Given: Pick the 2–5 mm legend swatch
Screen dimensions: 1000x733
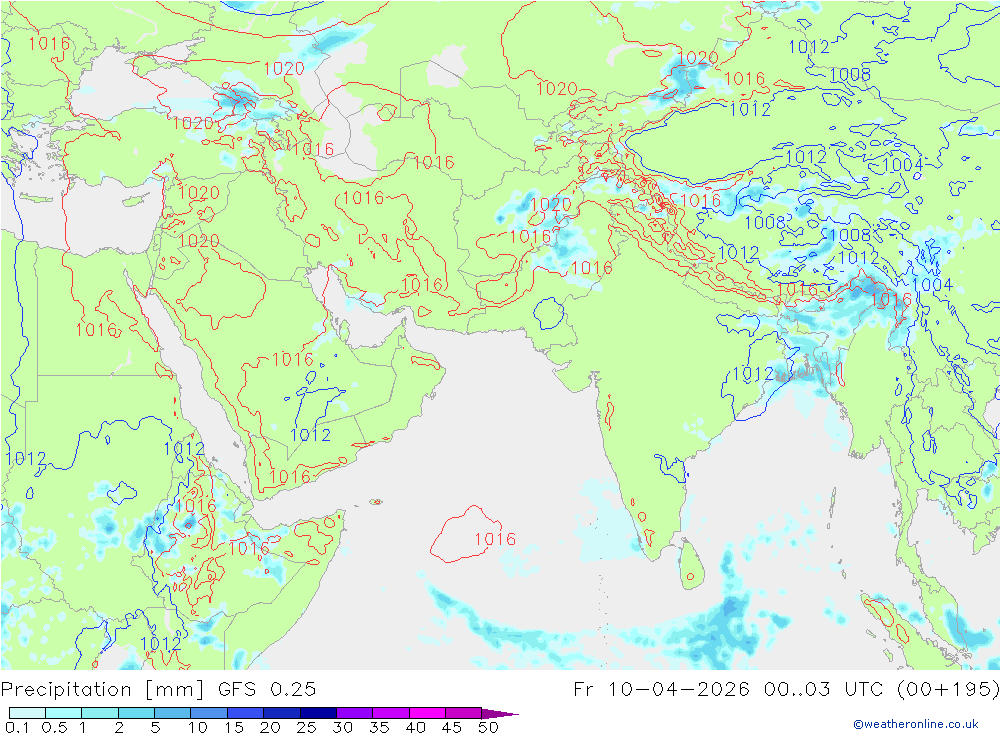Looking at the screenshot, I should [x=136, y=713].
